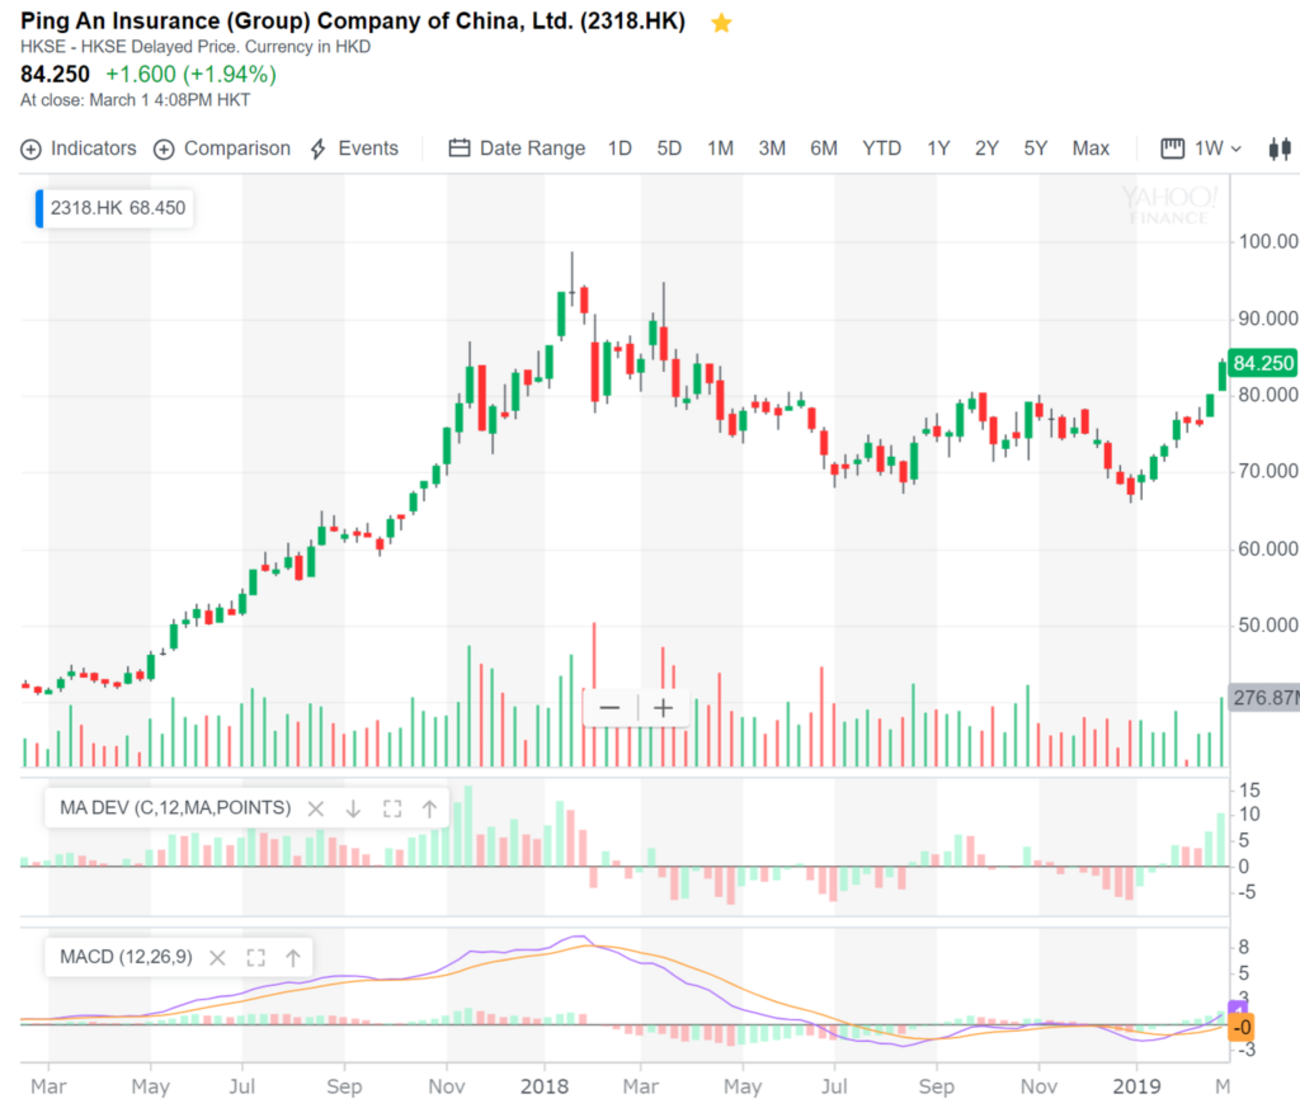The image size is (1300, 1113).
Task: Click the MA DEV (C,12,MA,POINTS) label
Action: pos(175,808)
